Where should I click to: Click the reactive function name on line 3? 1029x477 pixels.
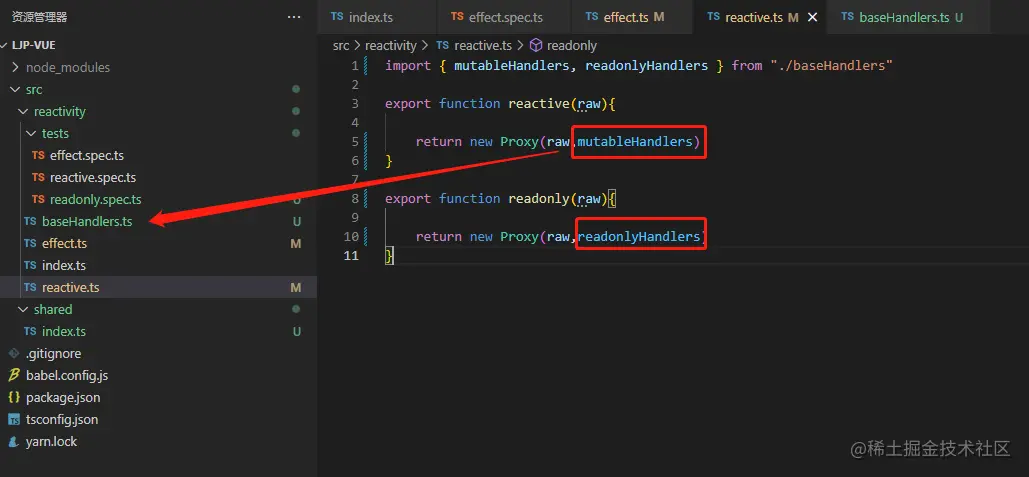point(539,104)
